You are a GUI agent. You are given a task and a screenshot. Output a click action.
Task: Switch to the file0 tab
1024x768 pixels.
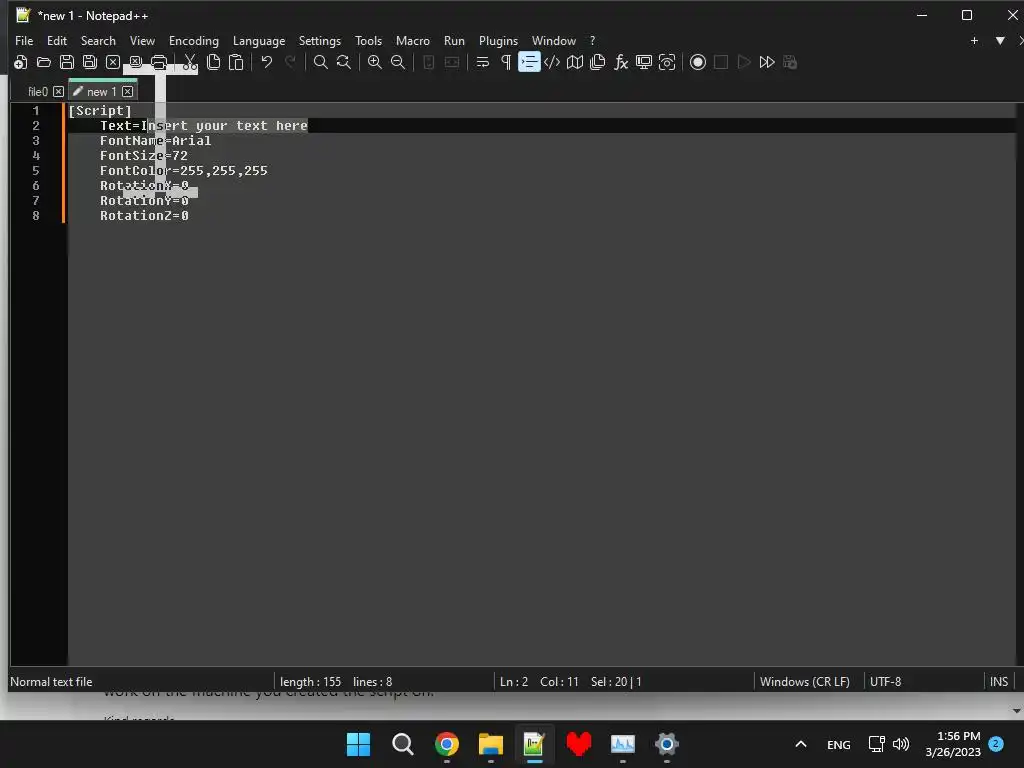pyautogui.click(x=37, y=91)
